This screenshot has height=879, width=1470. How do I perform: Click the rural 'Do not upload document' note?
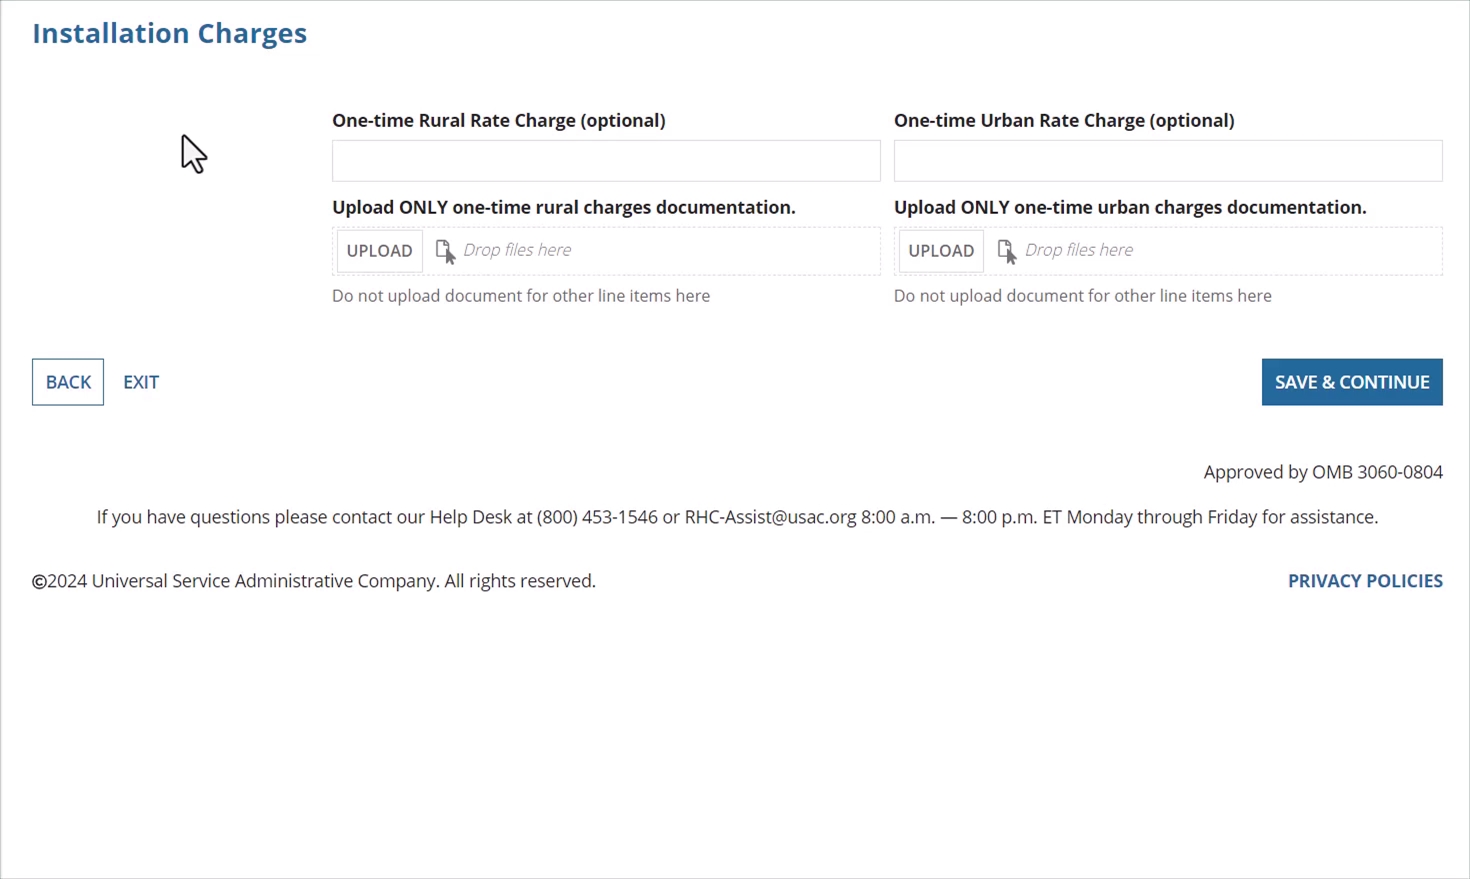click(x=521, y=296)
